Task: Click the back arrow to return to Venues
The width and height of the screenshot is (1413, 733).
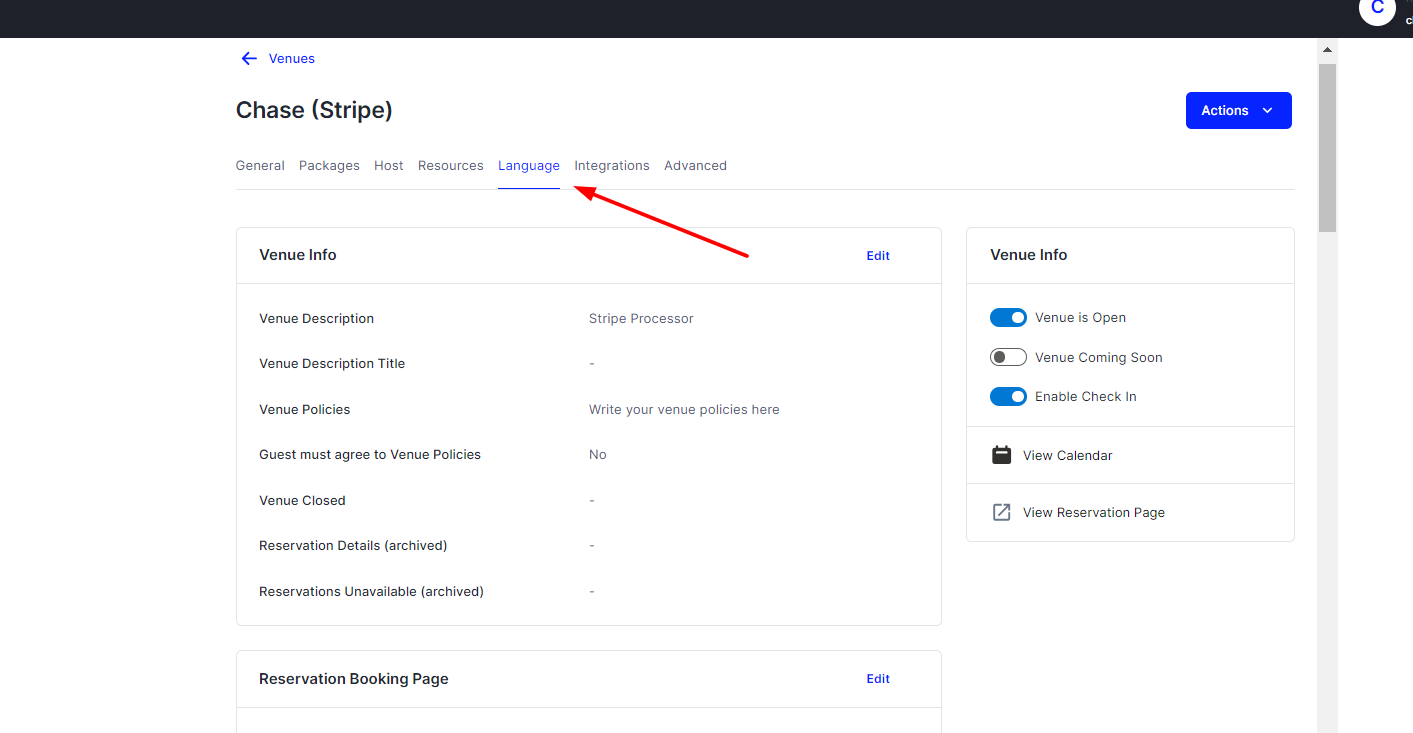Action: click(x=248, y=58)
